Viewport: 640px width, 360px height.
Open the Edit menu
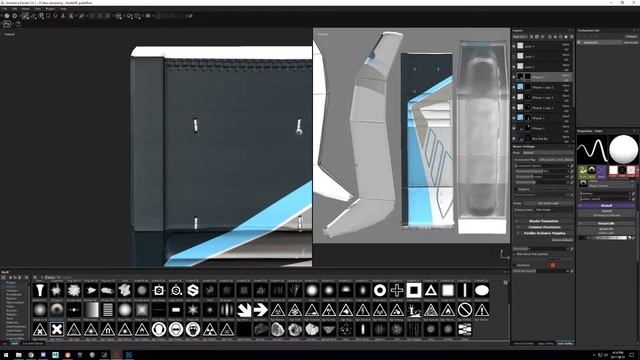pos(15,9)
